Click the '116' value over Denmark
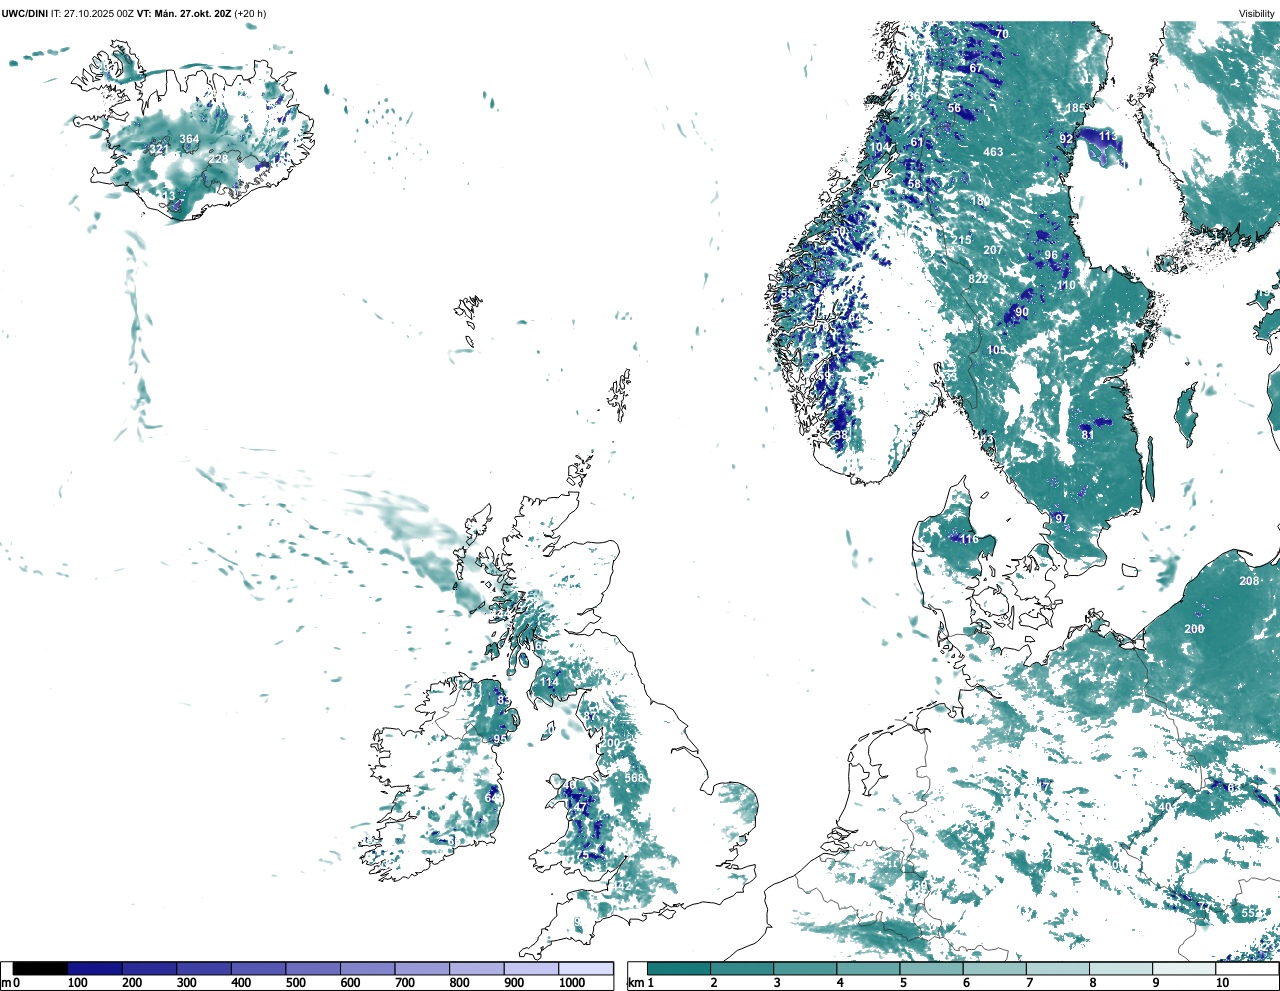 pos(969,539)
